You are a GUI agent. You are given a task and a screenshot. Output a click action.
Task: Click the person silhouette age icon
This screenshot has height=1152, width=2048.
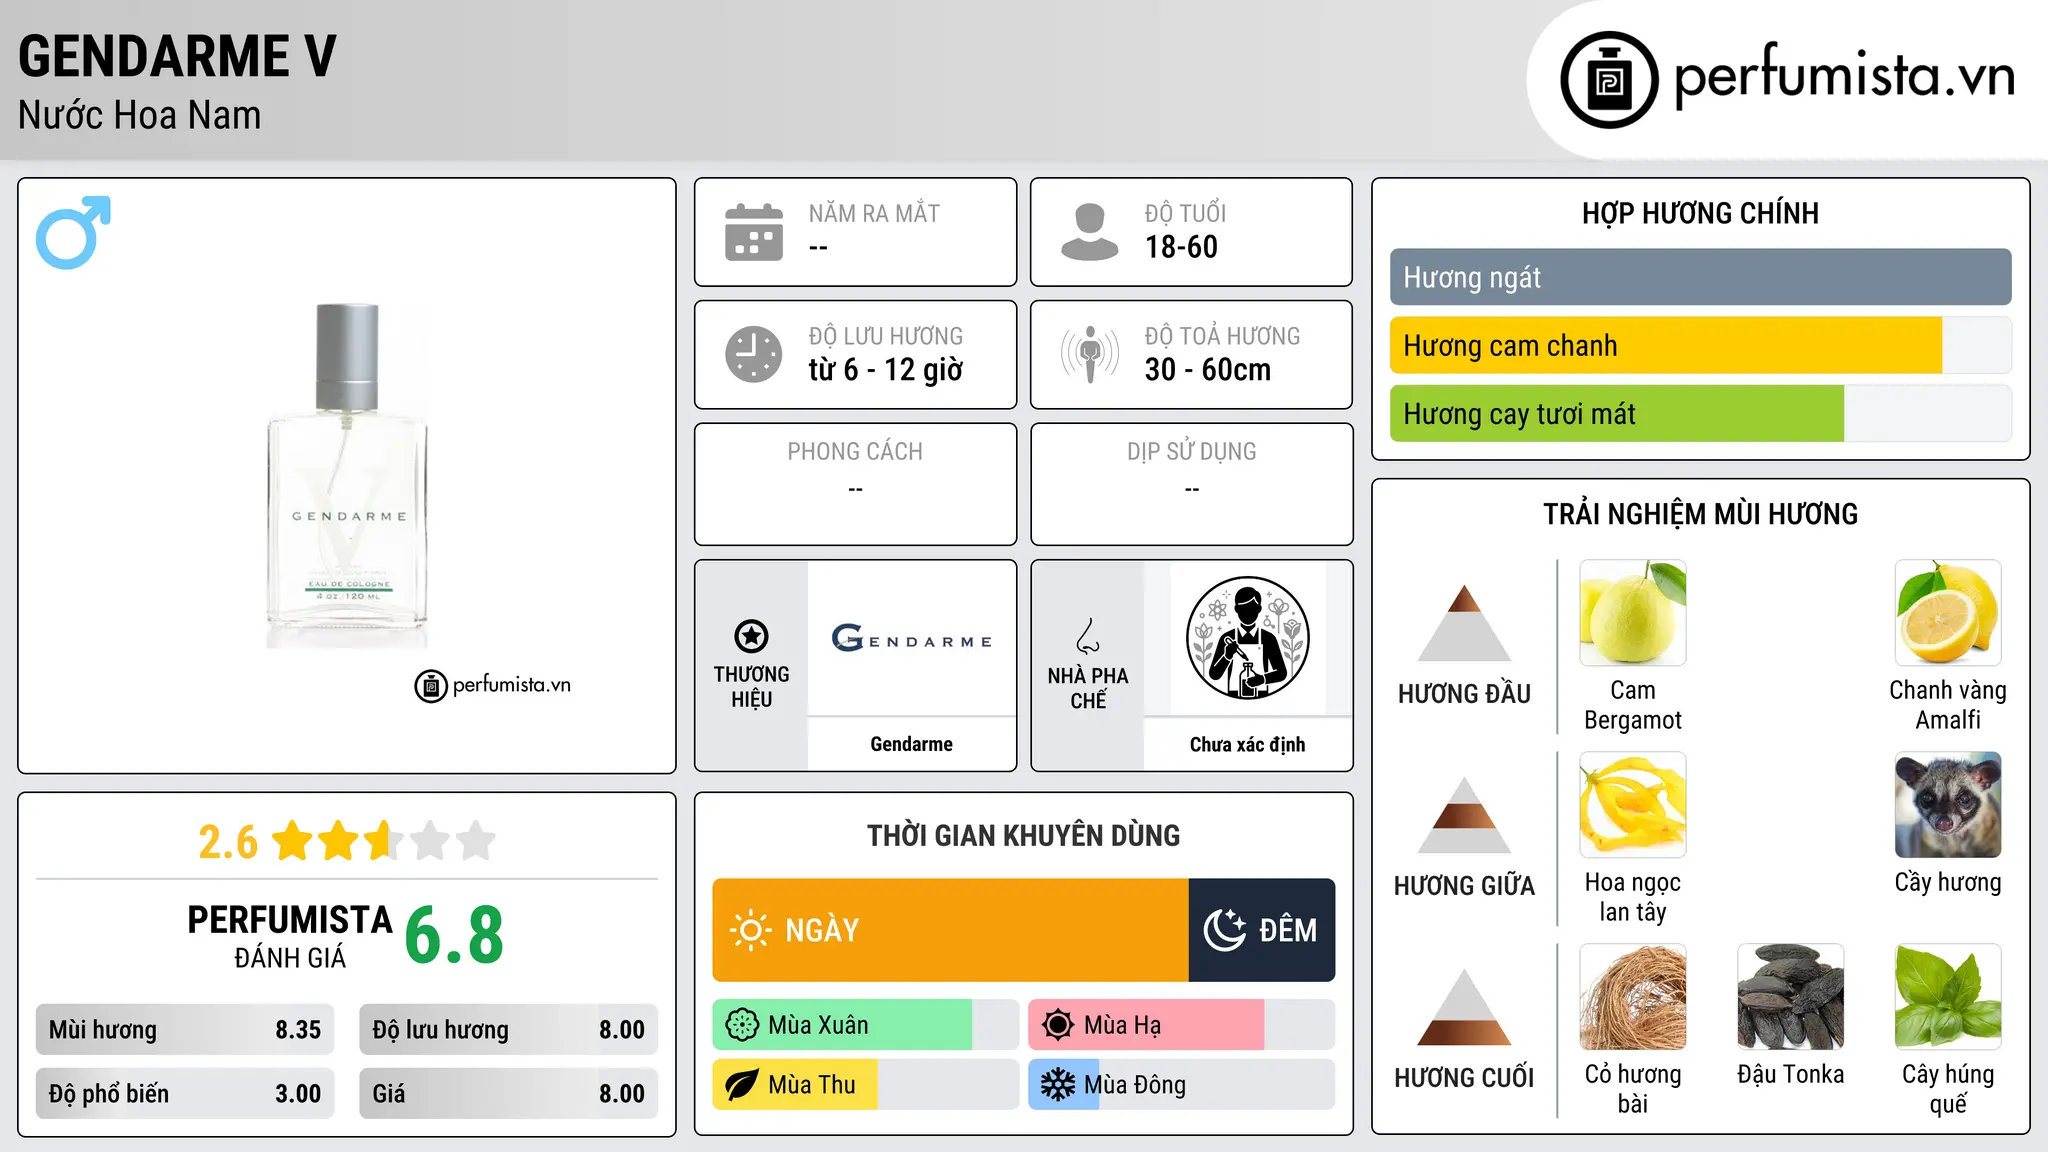(x=1090, y=232)
